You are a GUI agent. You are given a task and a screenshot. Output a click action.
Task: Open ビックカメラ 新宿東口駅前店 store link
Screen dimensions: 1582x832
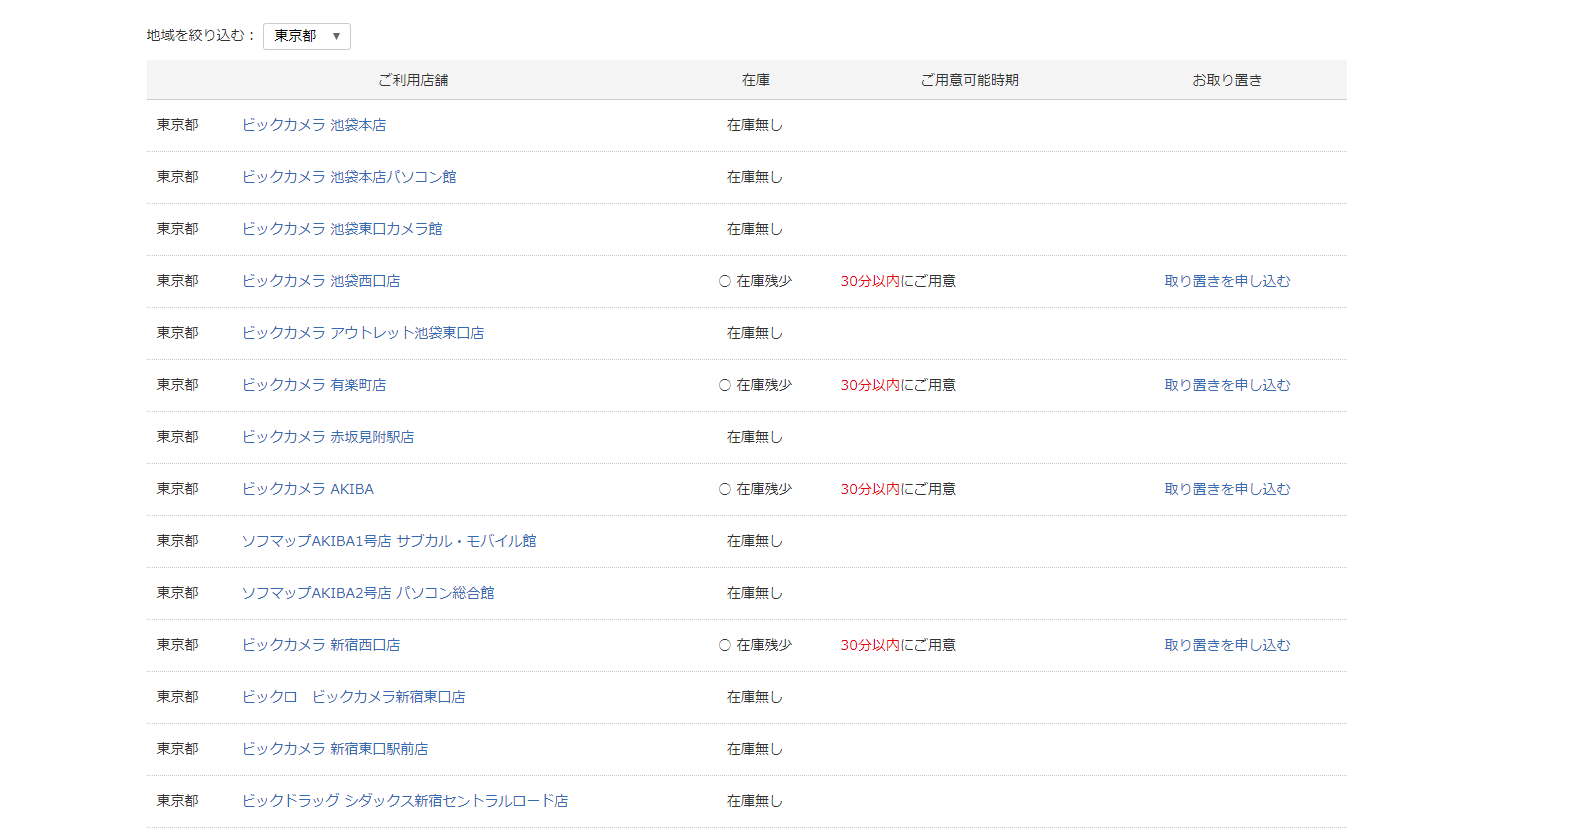pyautogui.click(x=335, y=749)
